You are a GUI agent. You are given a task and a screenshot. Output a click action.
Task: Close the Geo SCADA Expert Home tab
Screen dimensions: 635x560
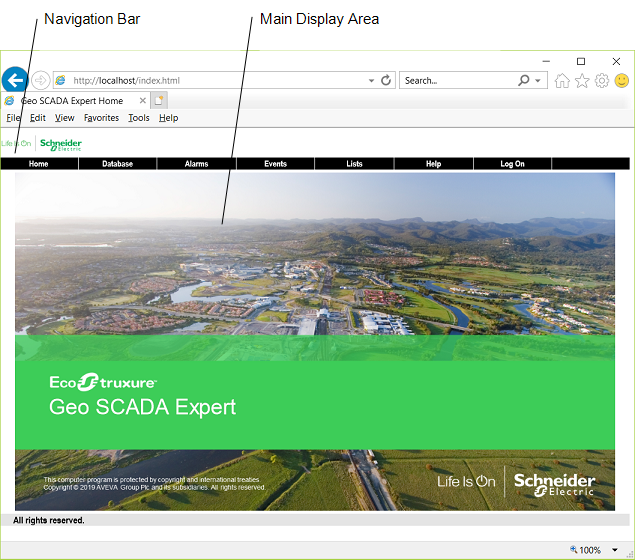click(142, 100)
